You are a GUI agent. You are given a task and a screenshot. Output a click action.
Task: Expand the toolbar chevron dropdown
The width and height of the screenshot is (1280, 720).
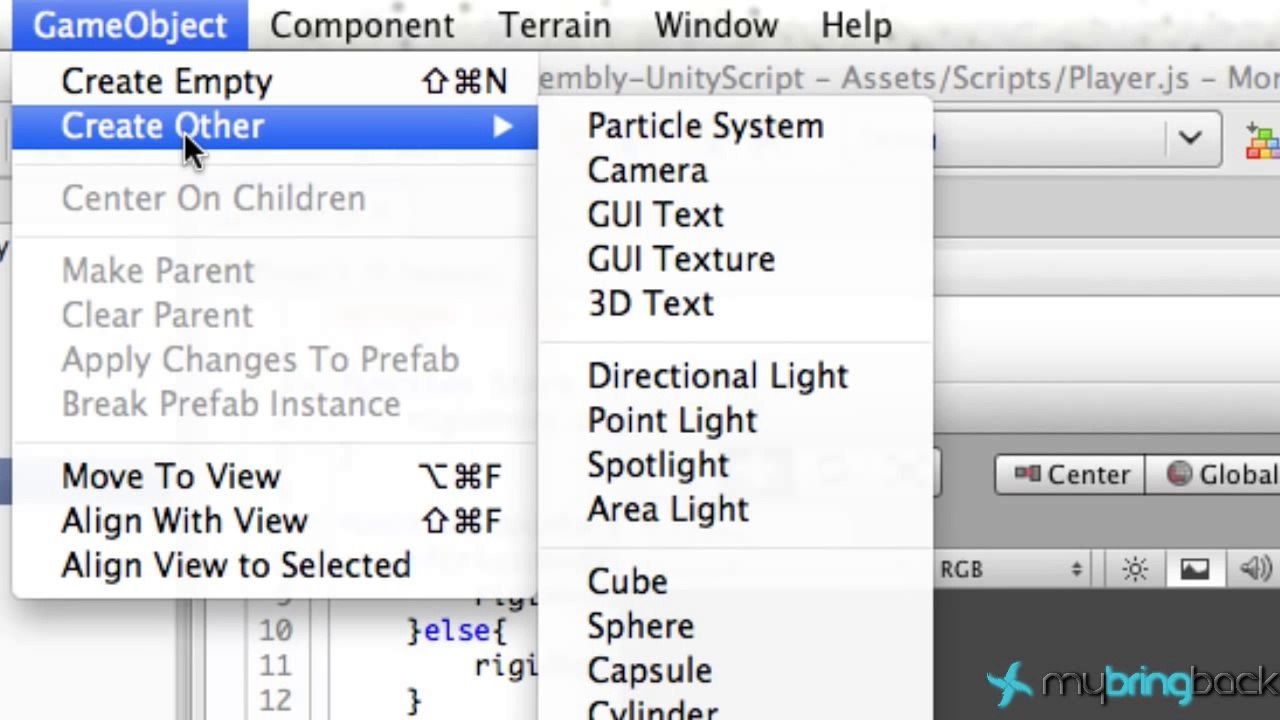(1189, 137)
